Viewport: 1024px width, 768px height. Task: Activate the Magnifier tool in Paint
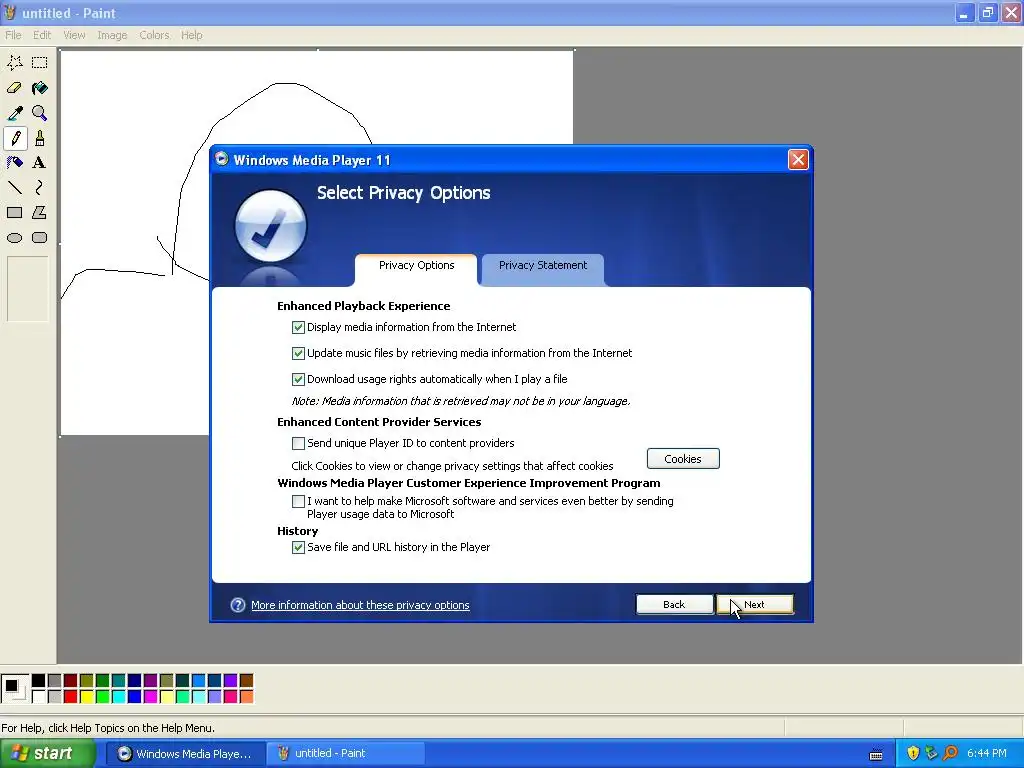pyautogui.click(x=40, y=113)
